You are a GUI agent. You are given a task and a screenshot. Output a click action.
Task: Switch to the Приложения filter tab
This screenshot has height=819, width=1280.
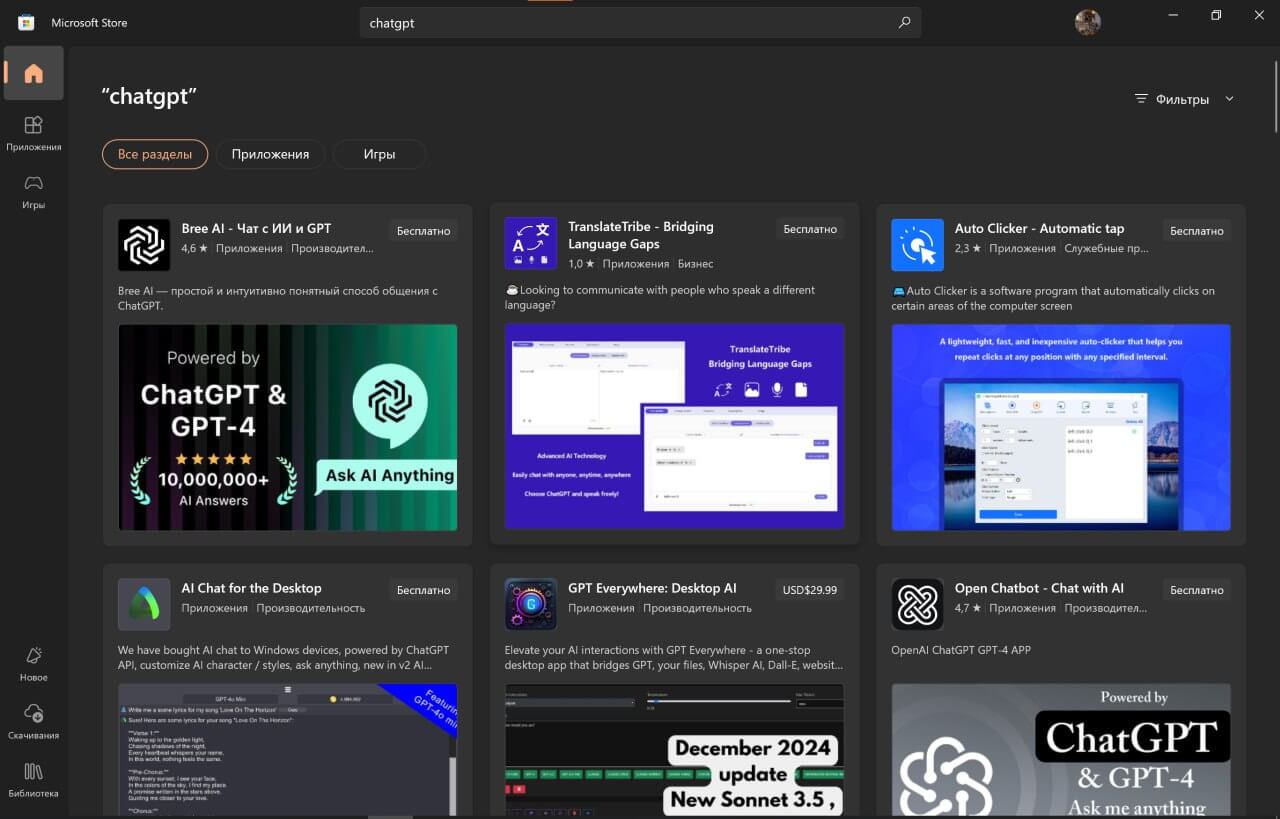pos(270,154)
